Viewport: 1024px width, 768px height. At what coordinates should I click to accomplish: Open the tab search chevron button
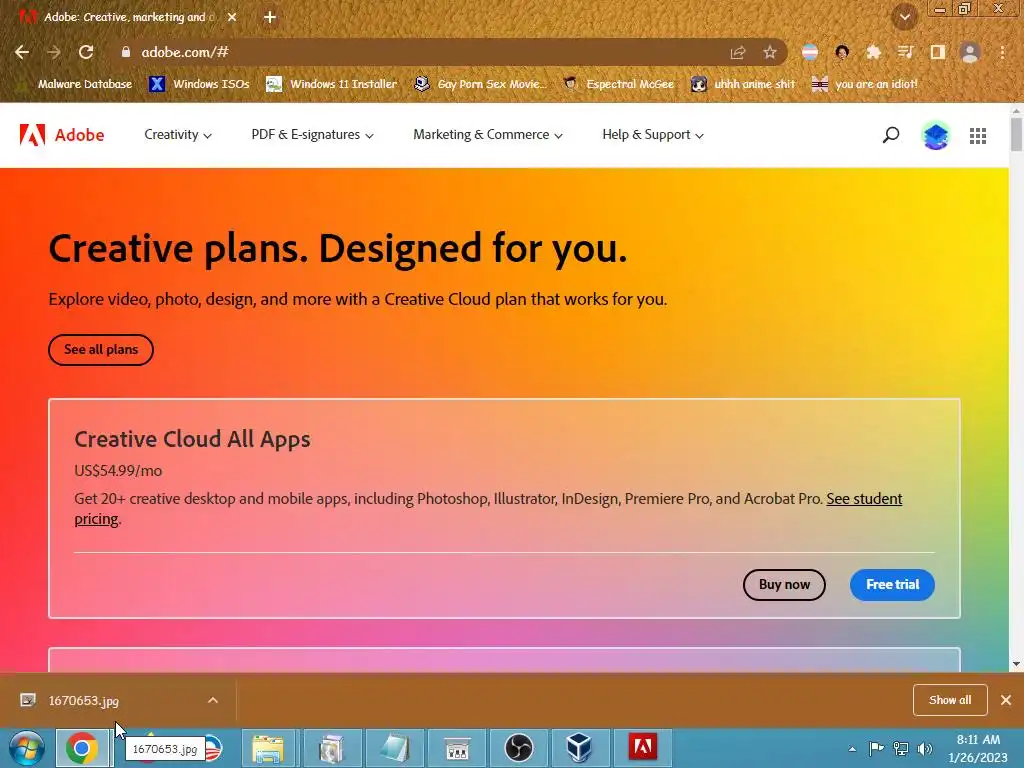[904, 17]
